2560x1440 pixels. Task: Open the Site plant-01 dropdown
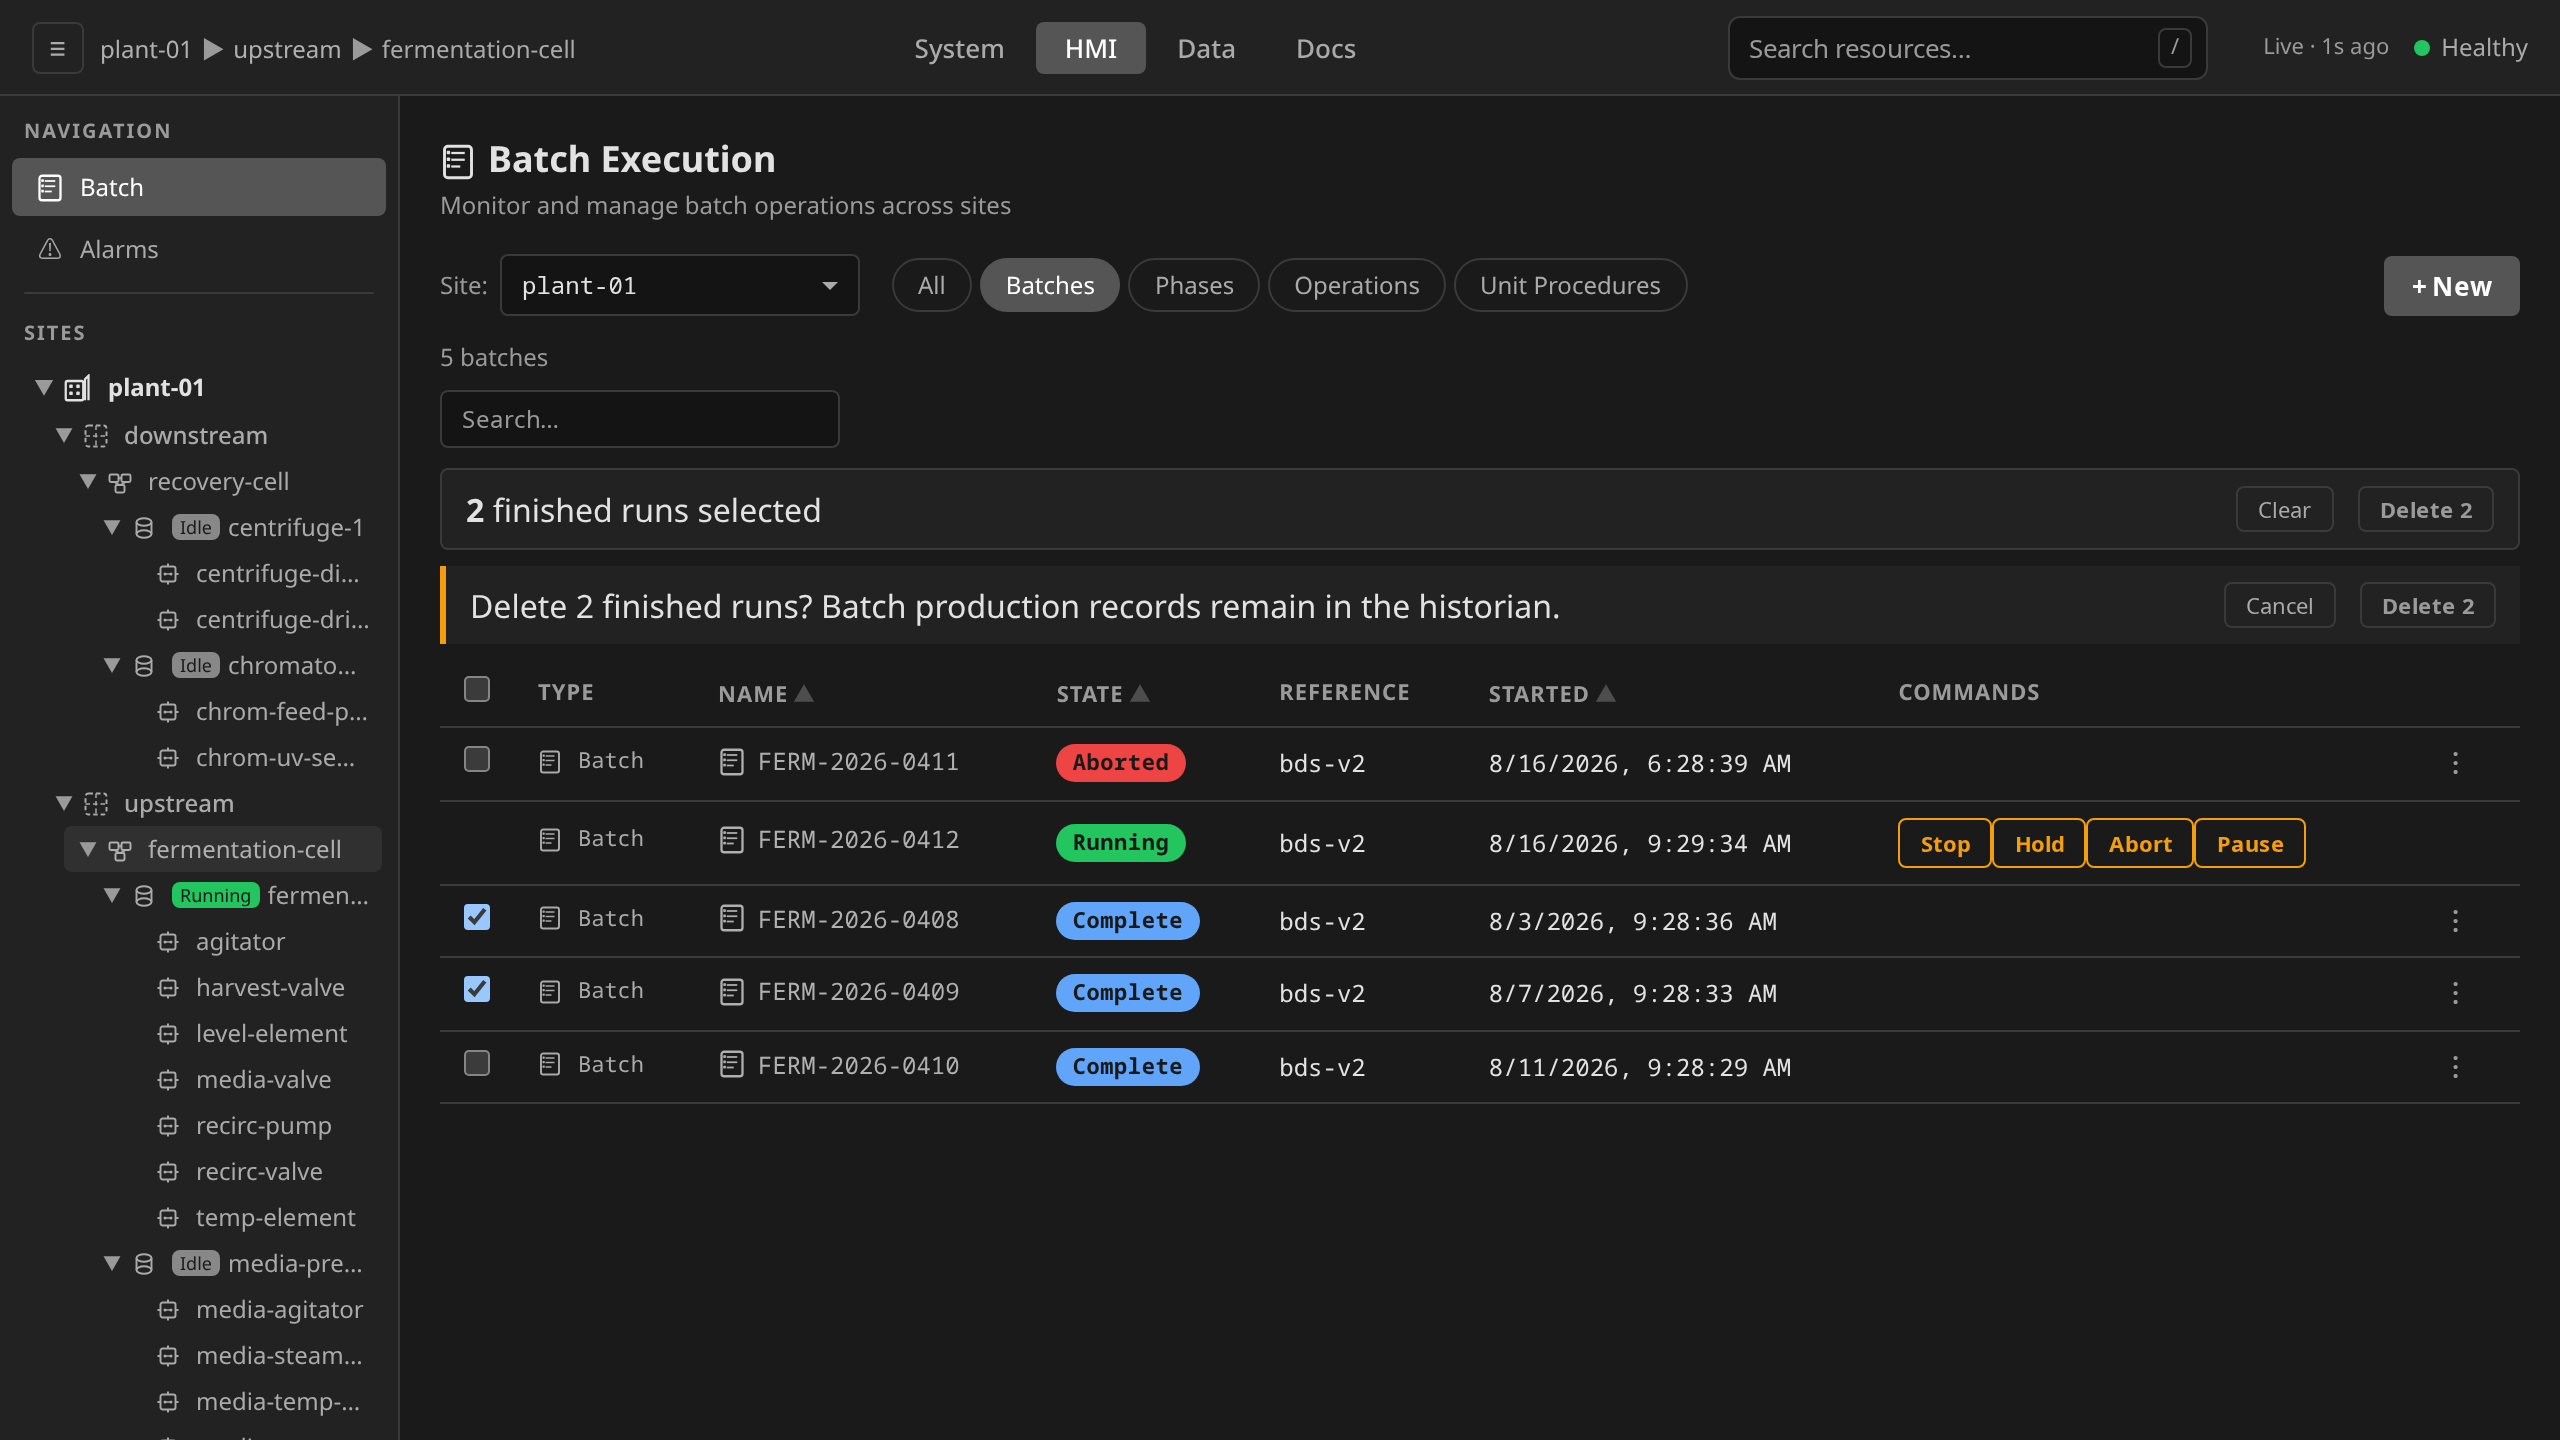pyautogui.click(x=680, y=286)
